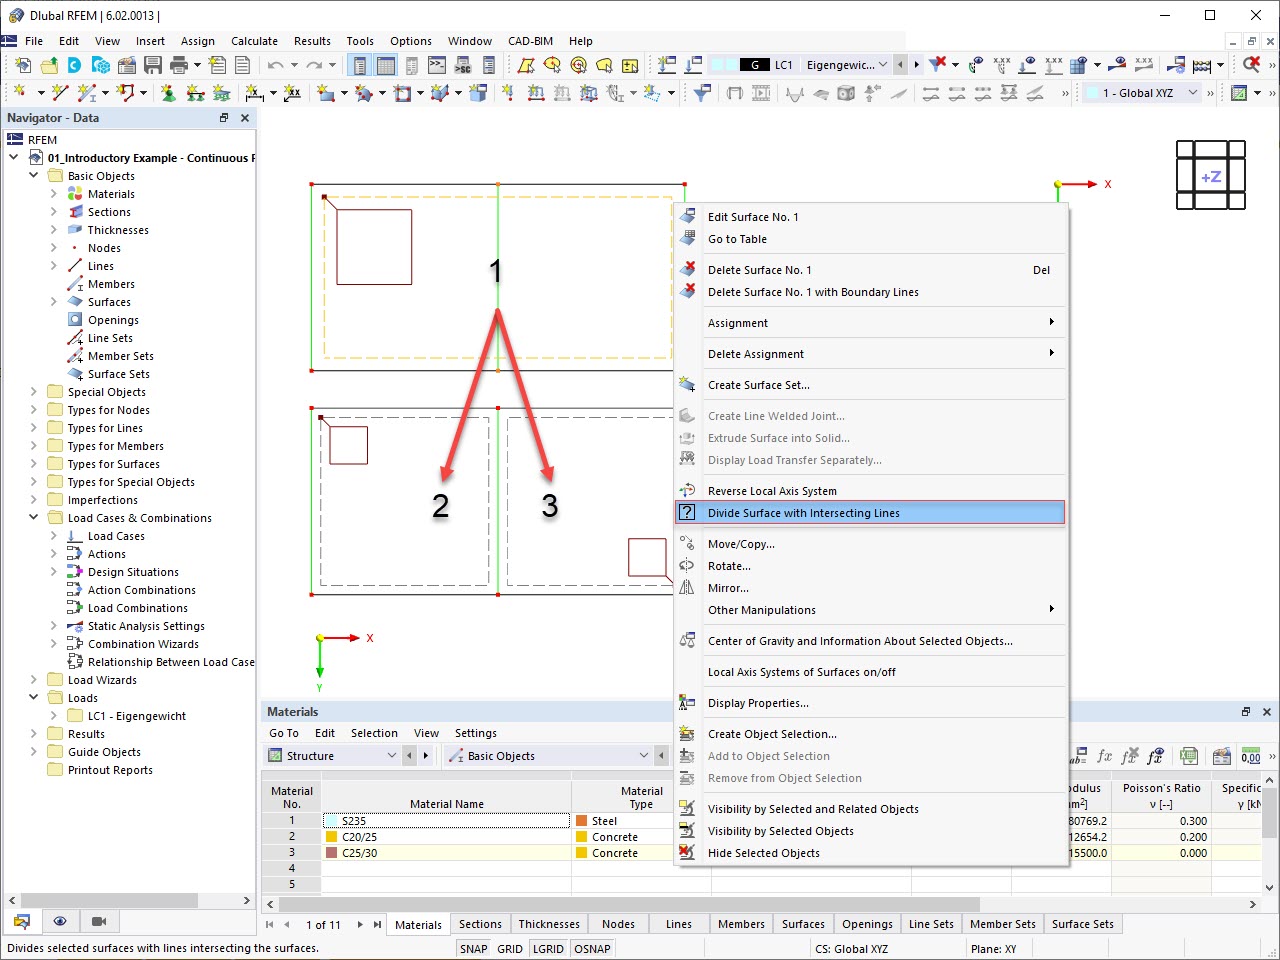The image size is (1280, 960).
Task: Switch to the Sections table tab
Action: click(x=479, y=924)
